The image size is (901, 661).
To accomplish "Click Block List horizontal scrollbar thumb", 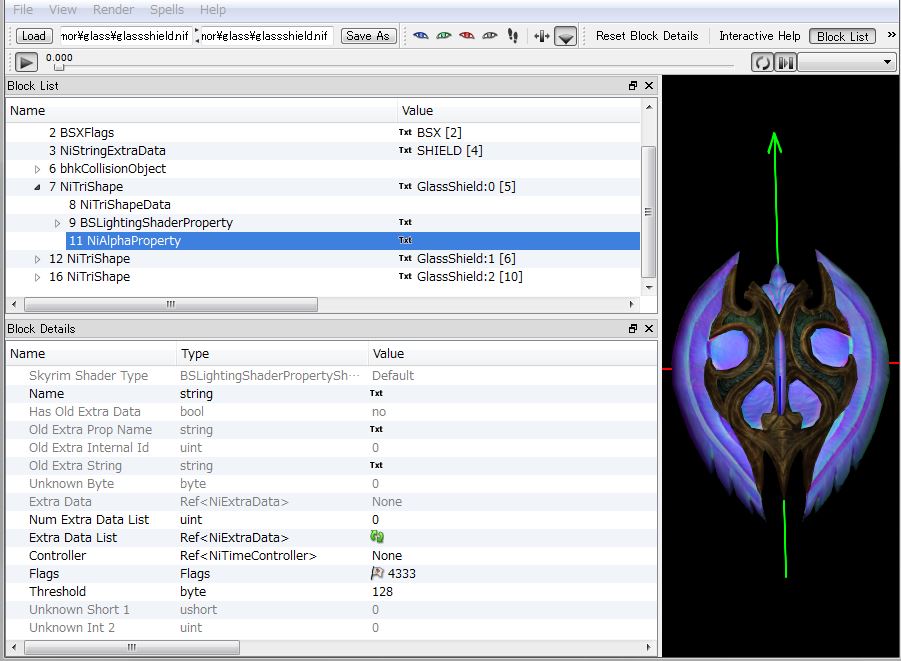I will pyautogui.click(x=171, y=304).
